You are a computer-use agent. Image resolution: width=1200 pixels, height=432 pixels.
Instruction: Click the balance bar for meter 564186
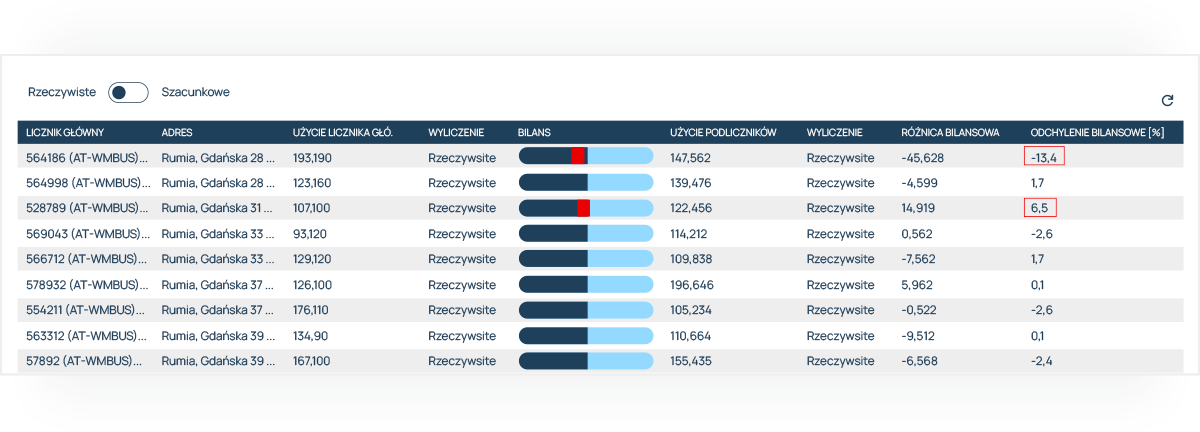585,156
